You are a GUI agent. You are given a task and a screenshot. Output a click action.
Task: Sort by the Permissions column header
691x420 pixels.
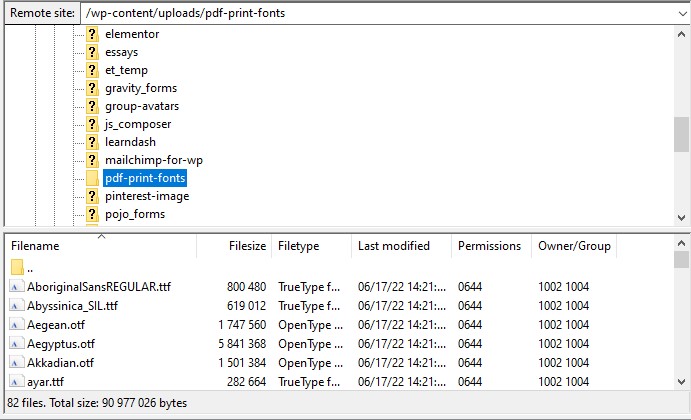[x=491, y=246]
